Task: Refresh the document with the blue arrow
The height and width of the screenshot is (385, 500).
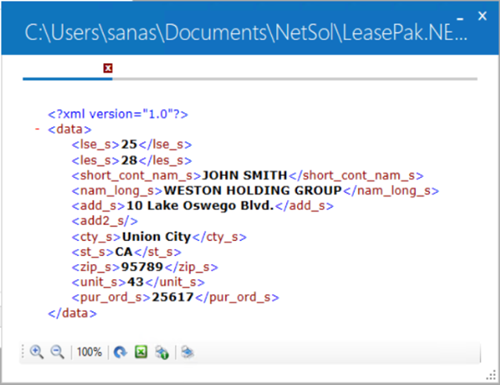Action: pyautogui.click(x=120, y=352)
